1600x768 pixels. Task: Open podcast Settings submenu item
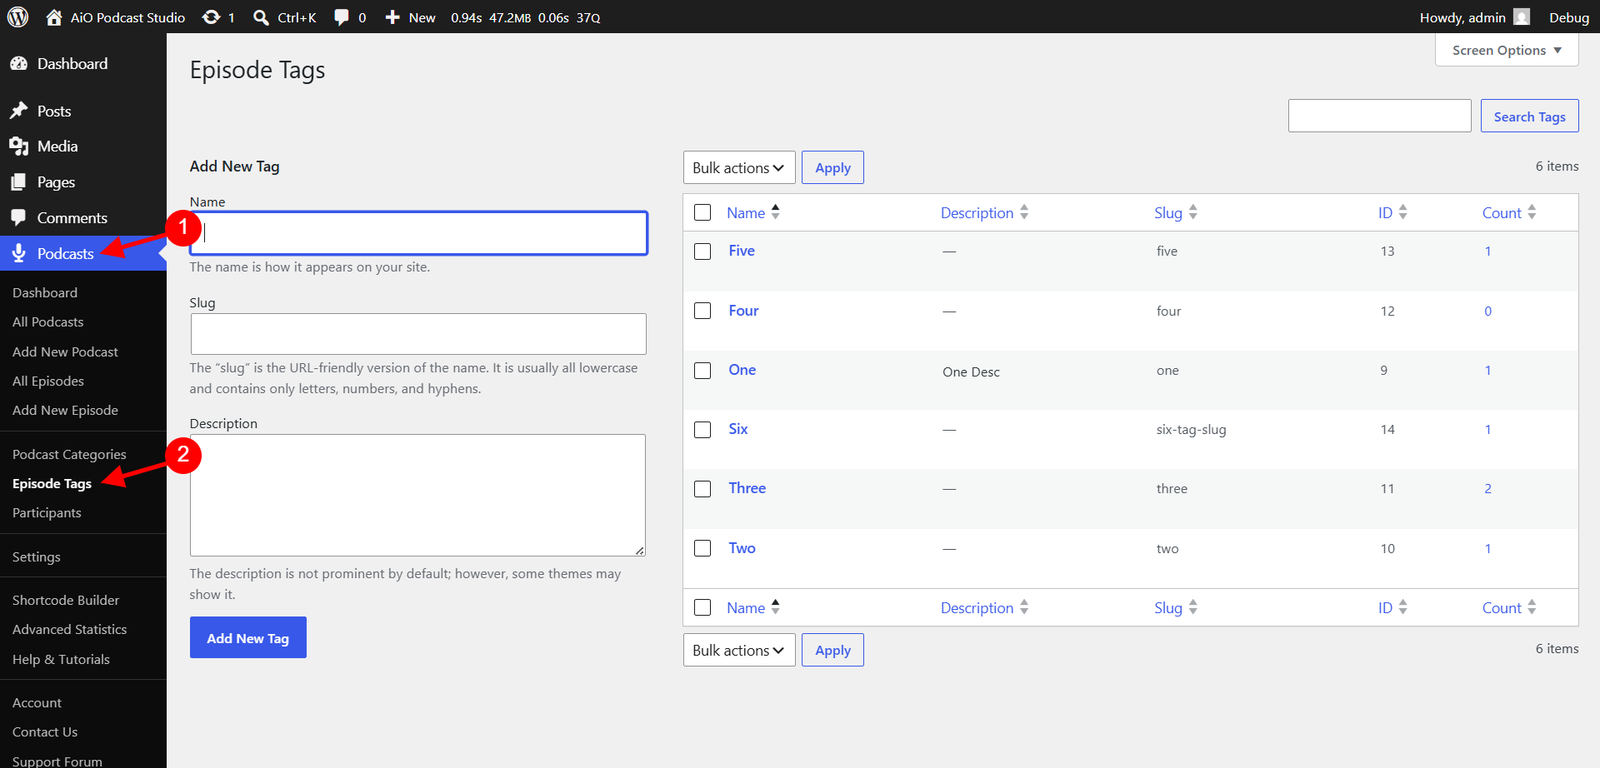(36, 557)
